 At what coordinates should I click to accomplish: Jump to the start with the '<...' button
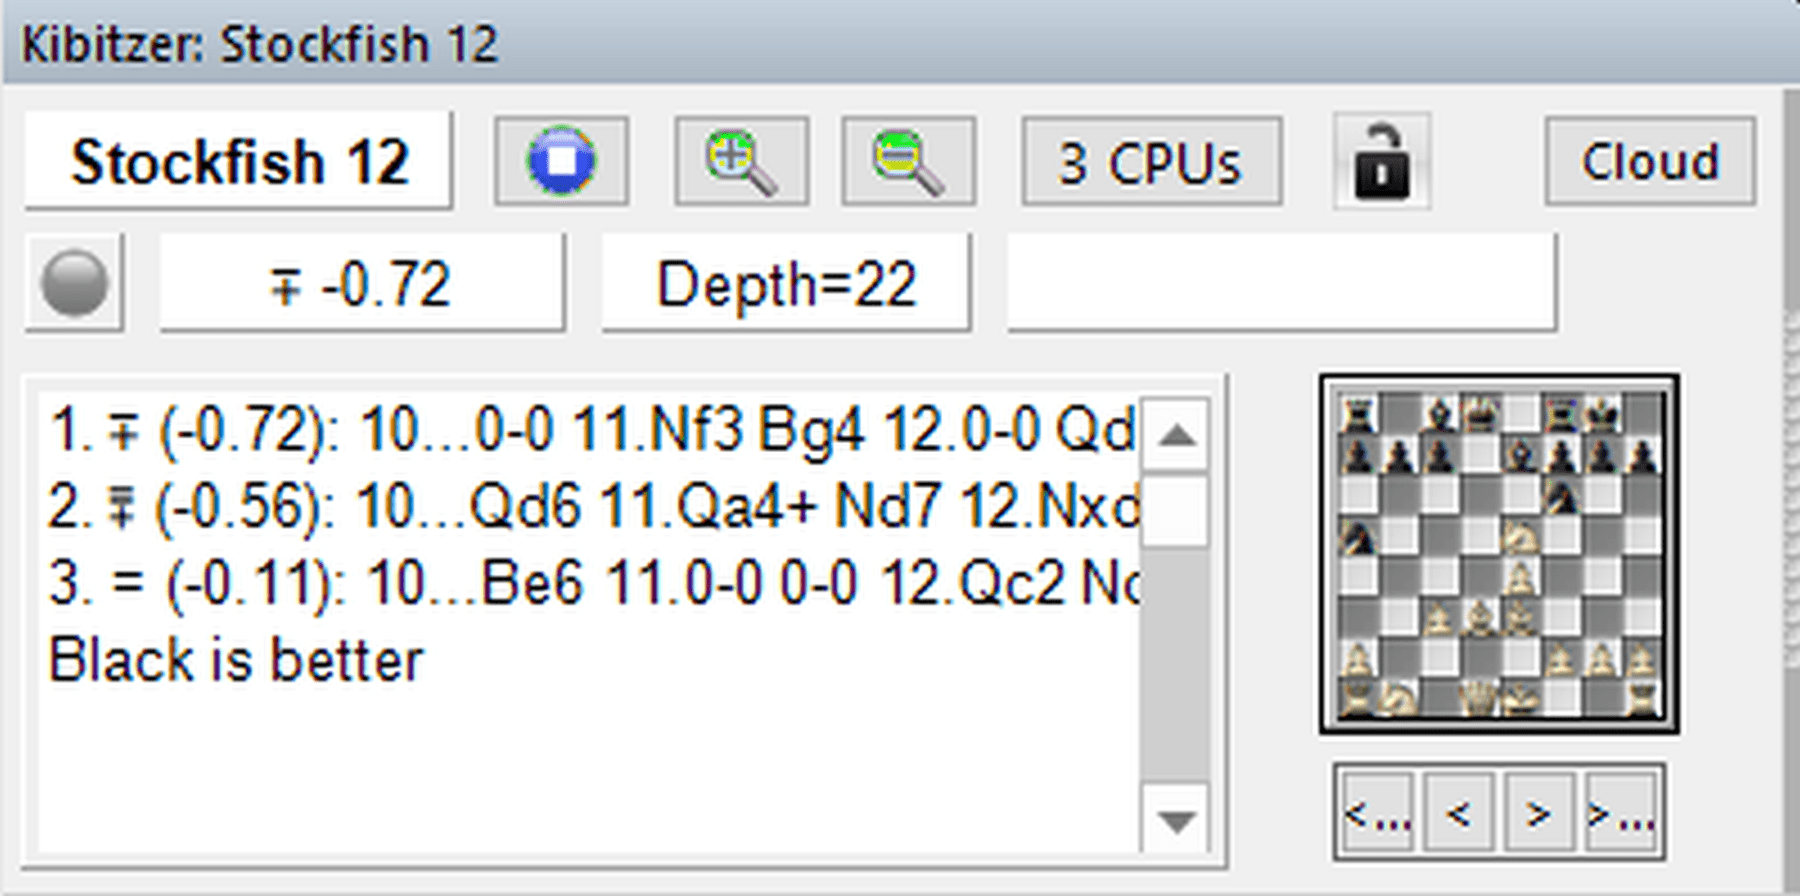[1376, 813]
